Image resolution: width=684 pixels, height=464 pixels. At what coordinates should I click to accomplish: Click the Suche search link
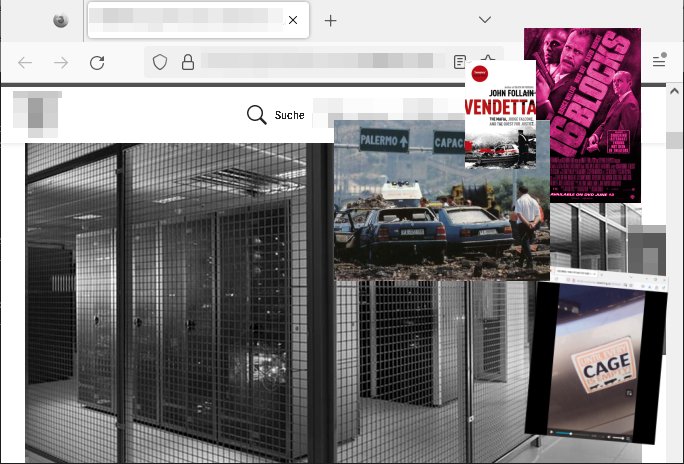click(x=289, y=115)
